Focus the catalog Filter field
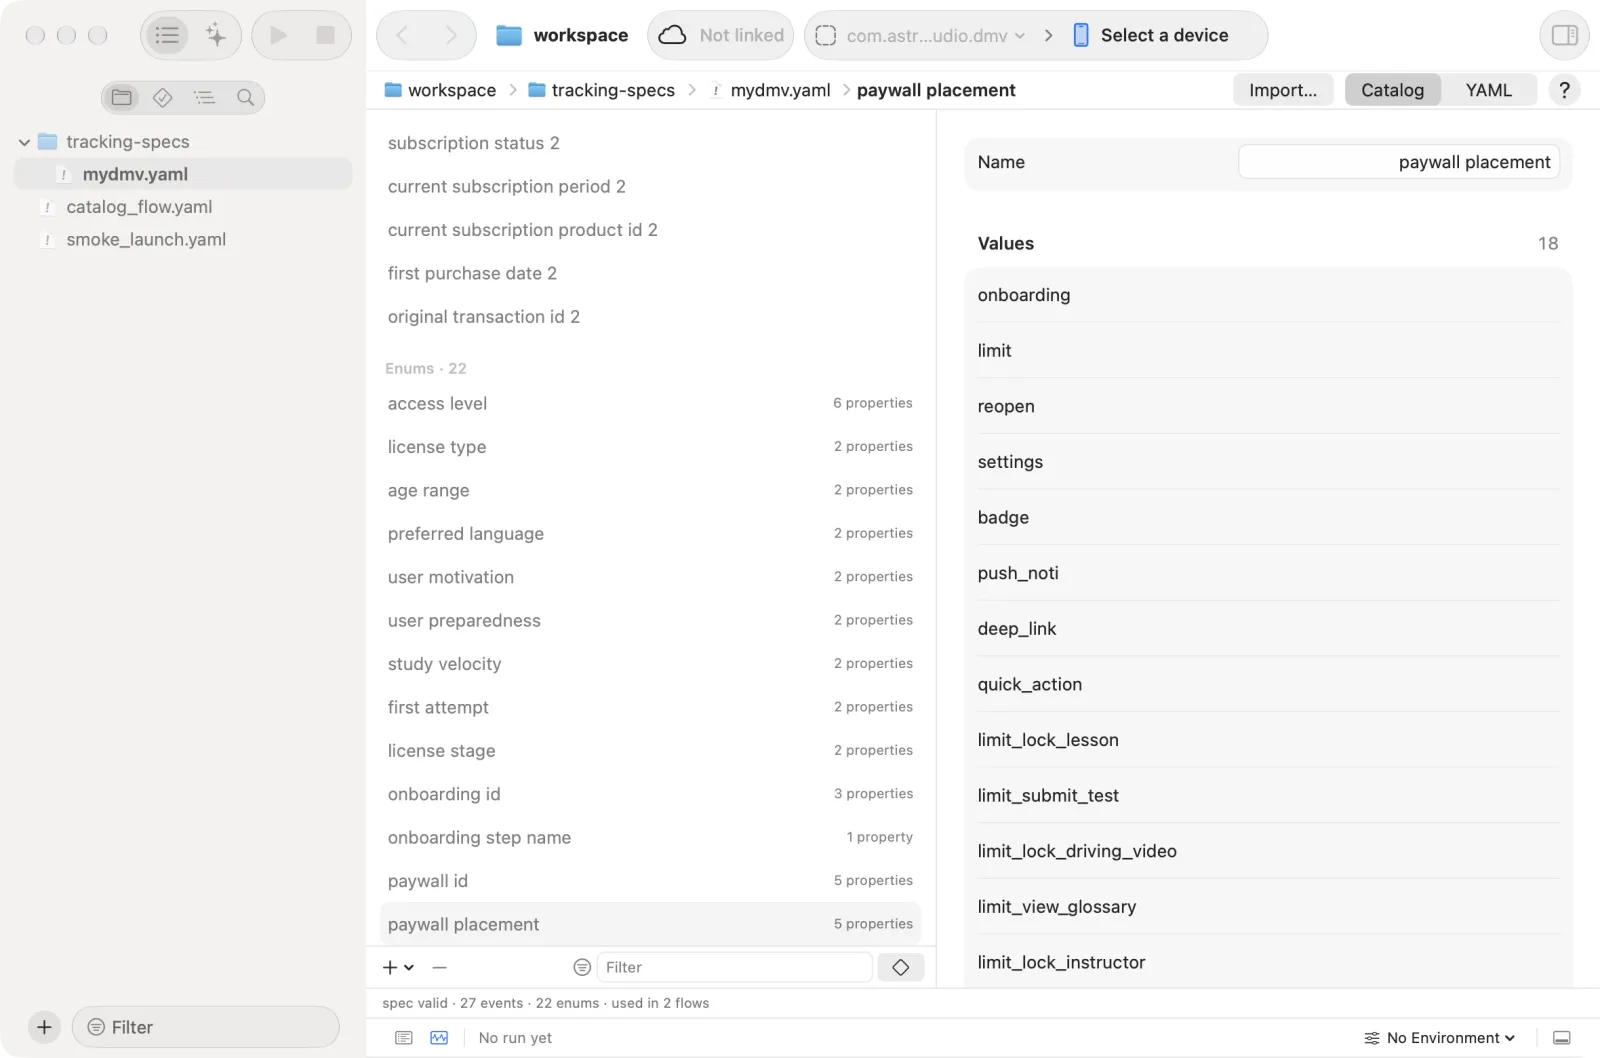The height and width of the screenshot is (1058, 1600). 735,967
